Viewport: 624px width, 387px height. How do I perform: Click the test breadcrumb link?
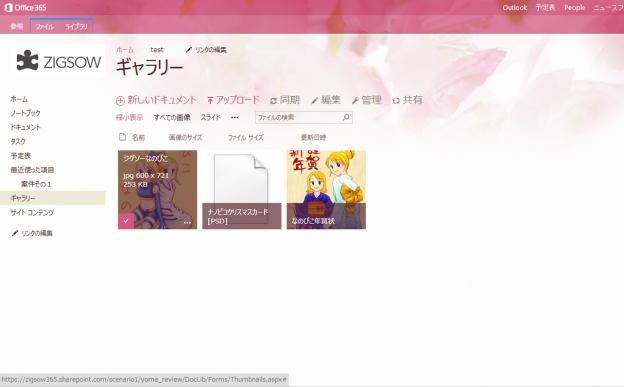click(157, 50)
